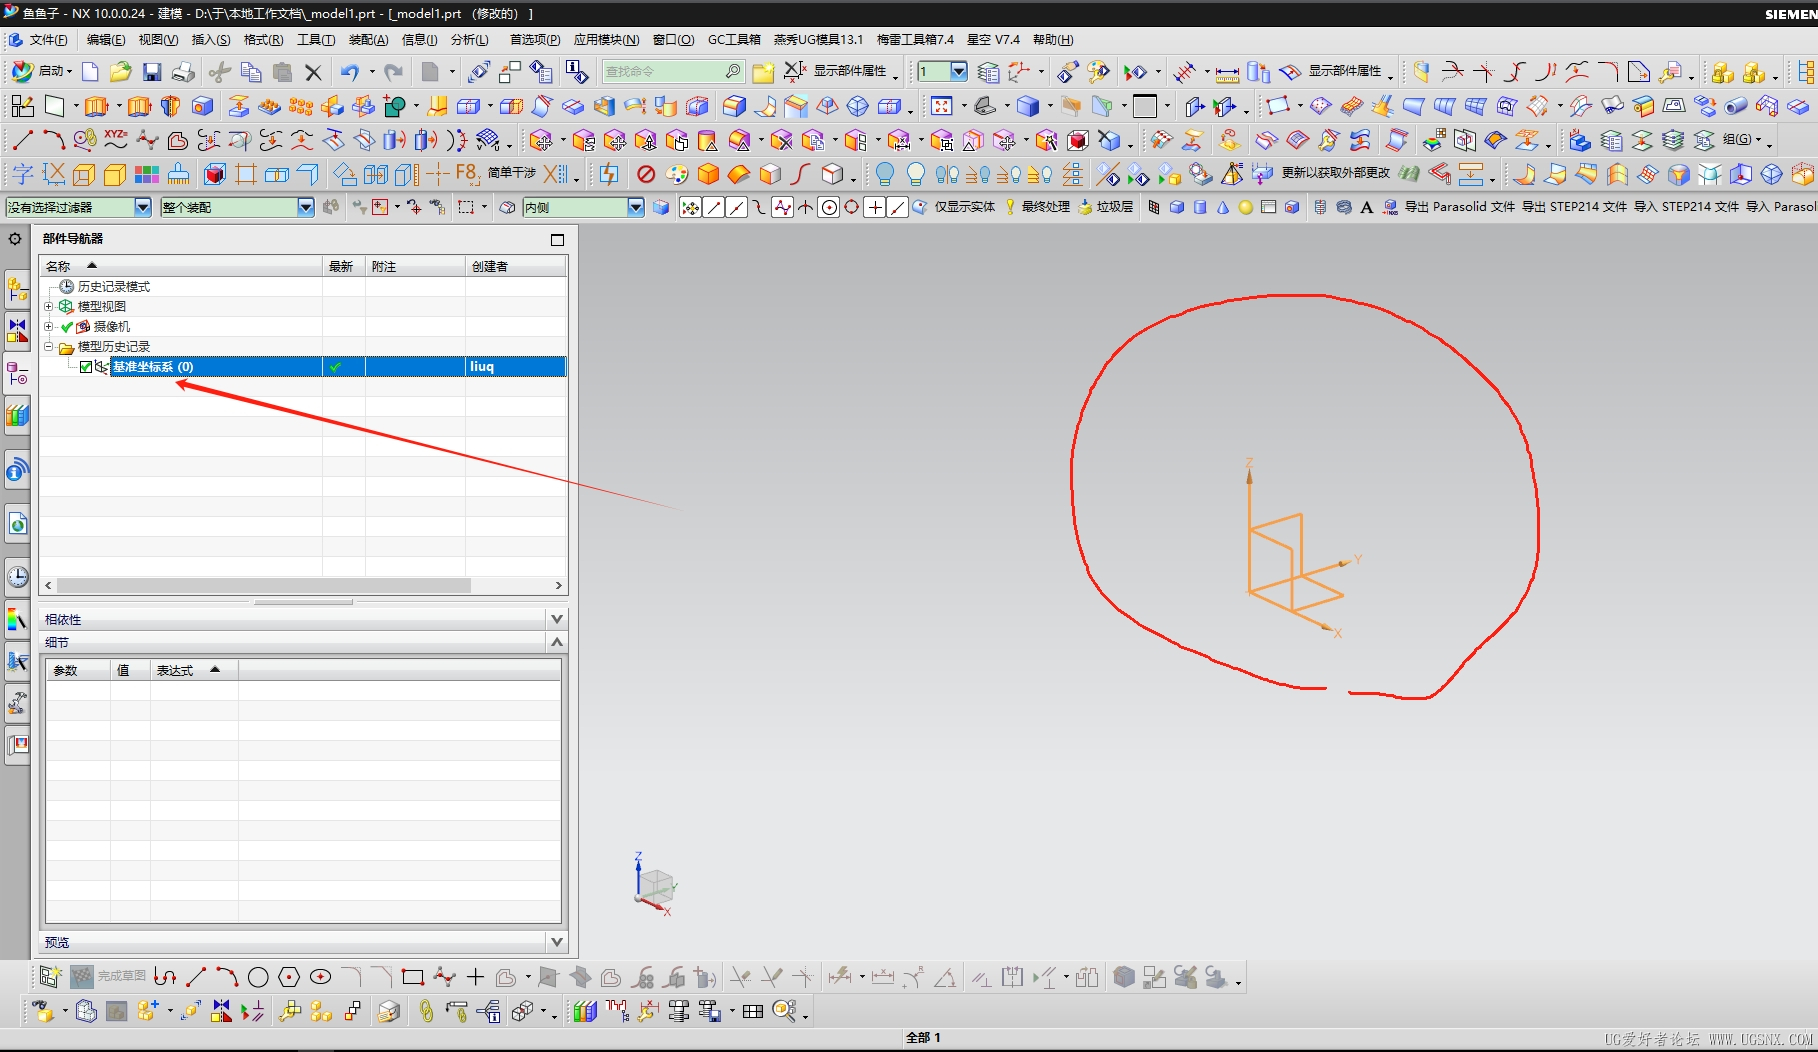Toggle snap to existing point plus option

point(875,207)
